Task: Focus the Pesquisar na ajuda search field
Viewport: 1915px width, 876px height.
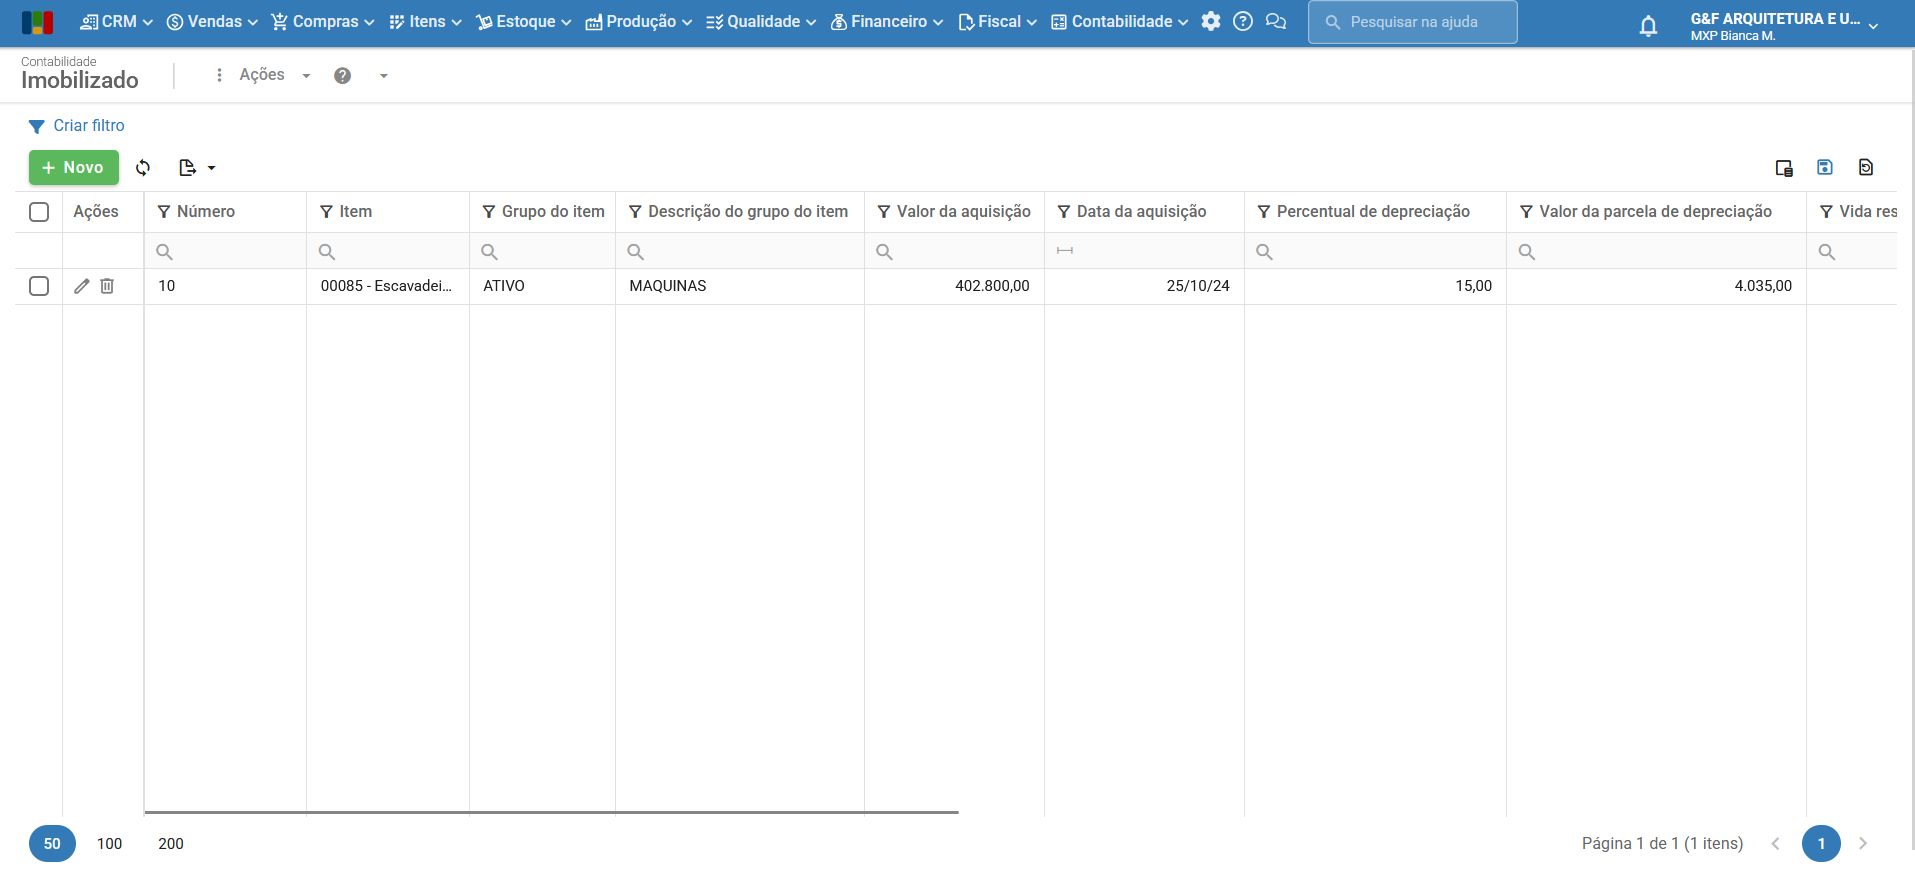Action: (x=1412, y=22)
